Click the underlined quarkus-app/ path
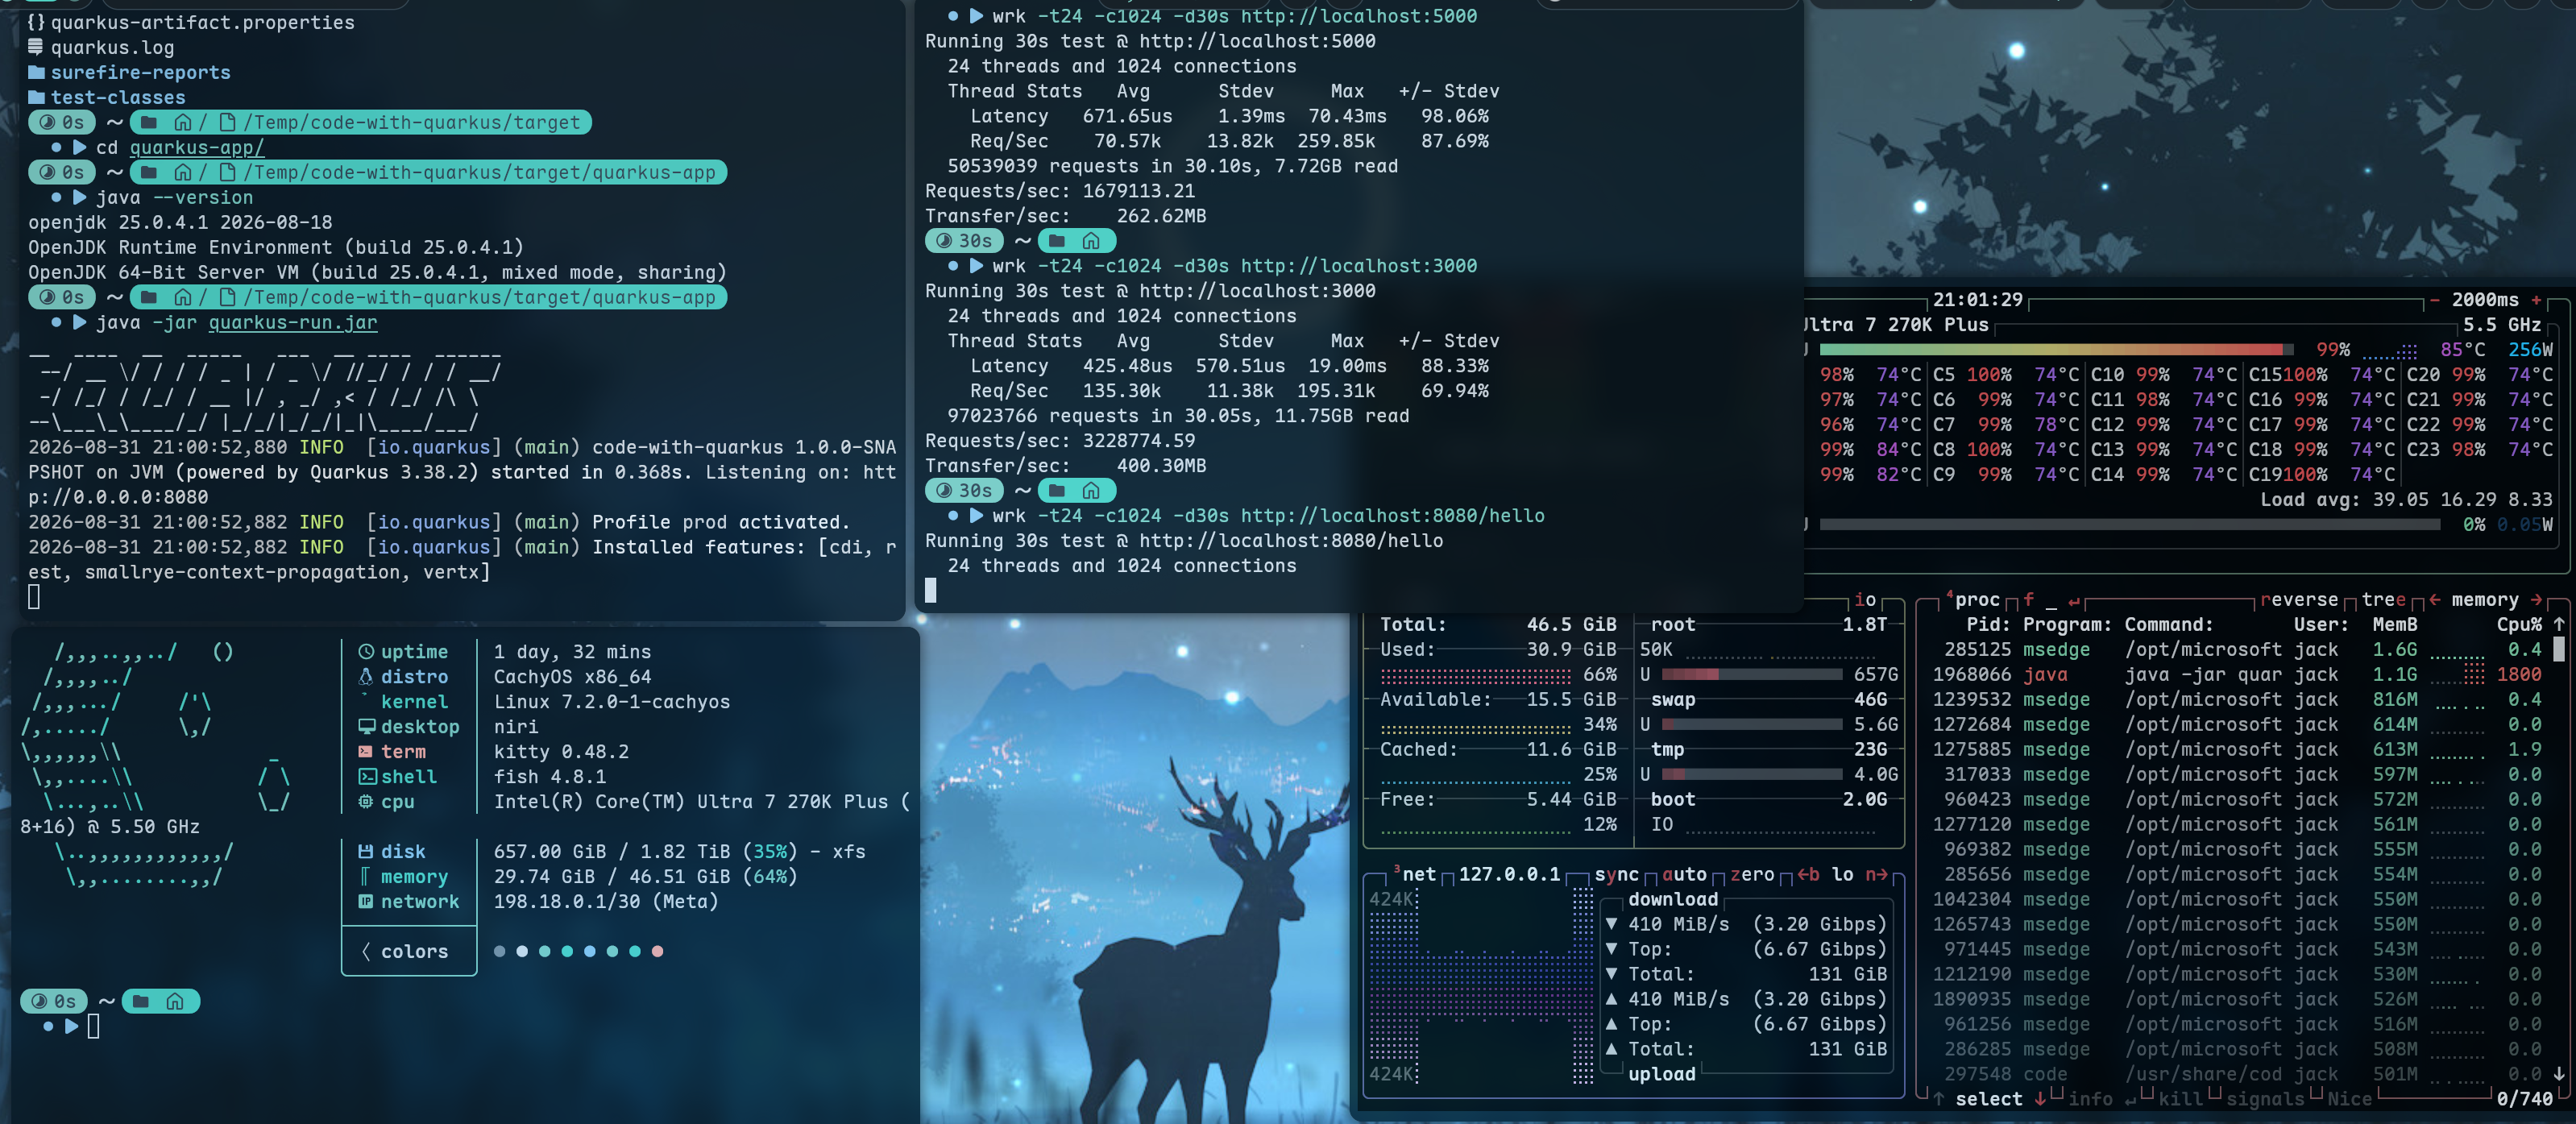The width and height of the screenshot is (2576, 1124). coord(197,147)
